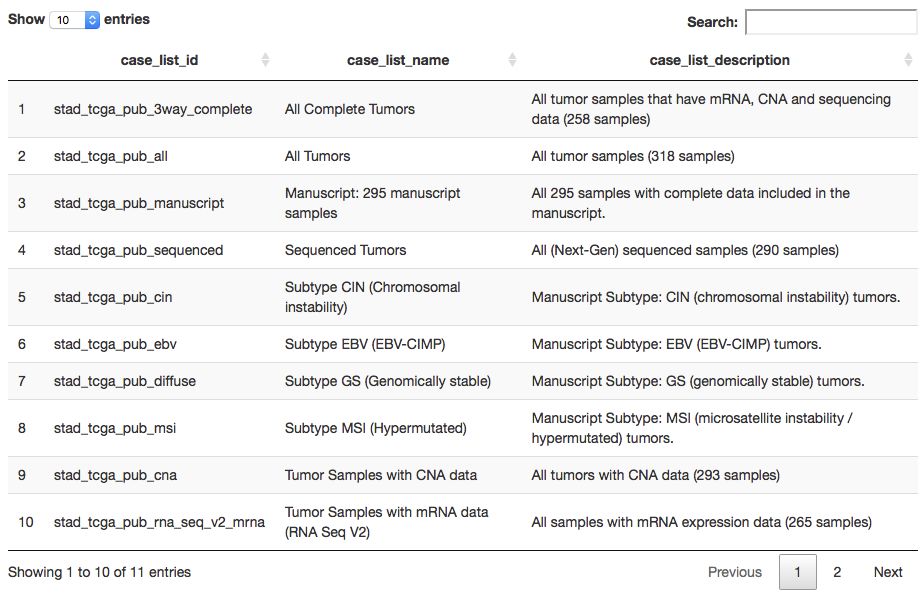Image resolution: width=921 pixels, height=593 pixels.
Task: Select row stad_tcga_pub_3way_complete
Action: tap(153, 109)
